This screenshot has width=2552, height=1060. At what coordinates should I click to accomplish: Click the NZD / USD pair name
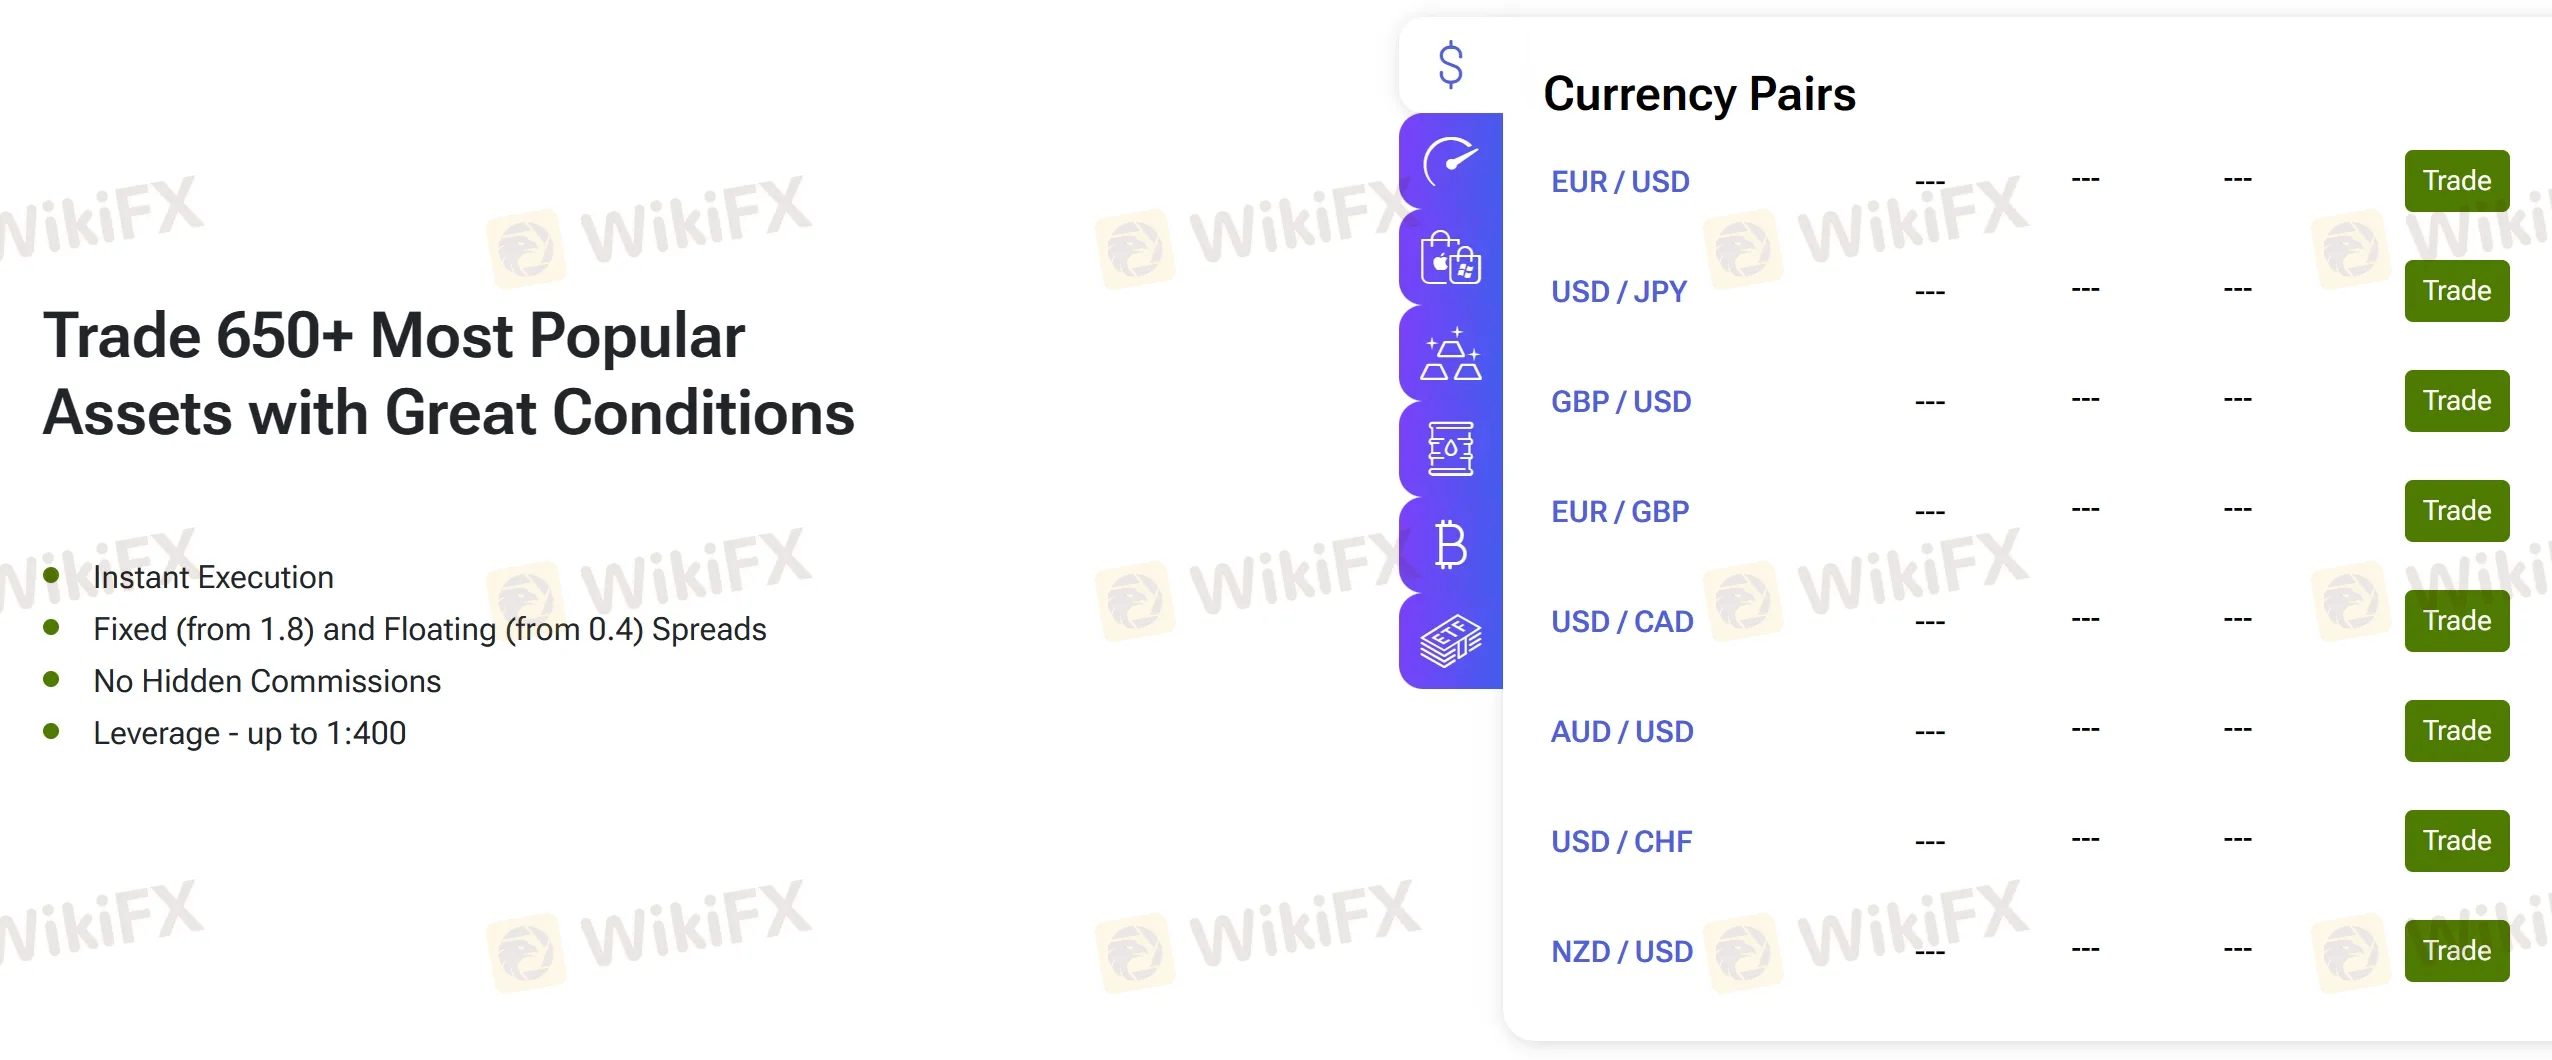tap(1622, 952)
